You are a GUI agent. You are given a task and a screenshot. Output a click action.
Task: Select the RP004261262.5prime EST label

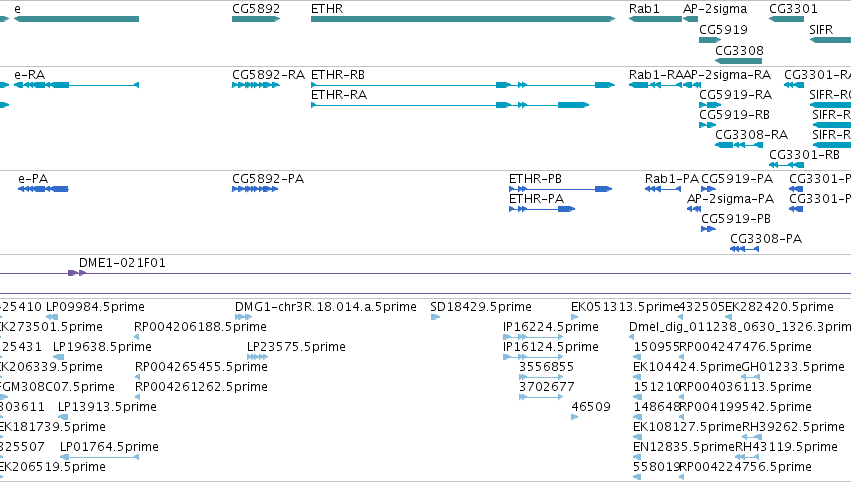tap(201, 387)
